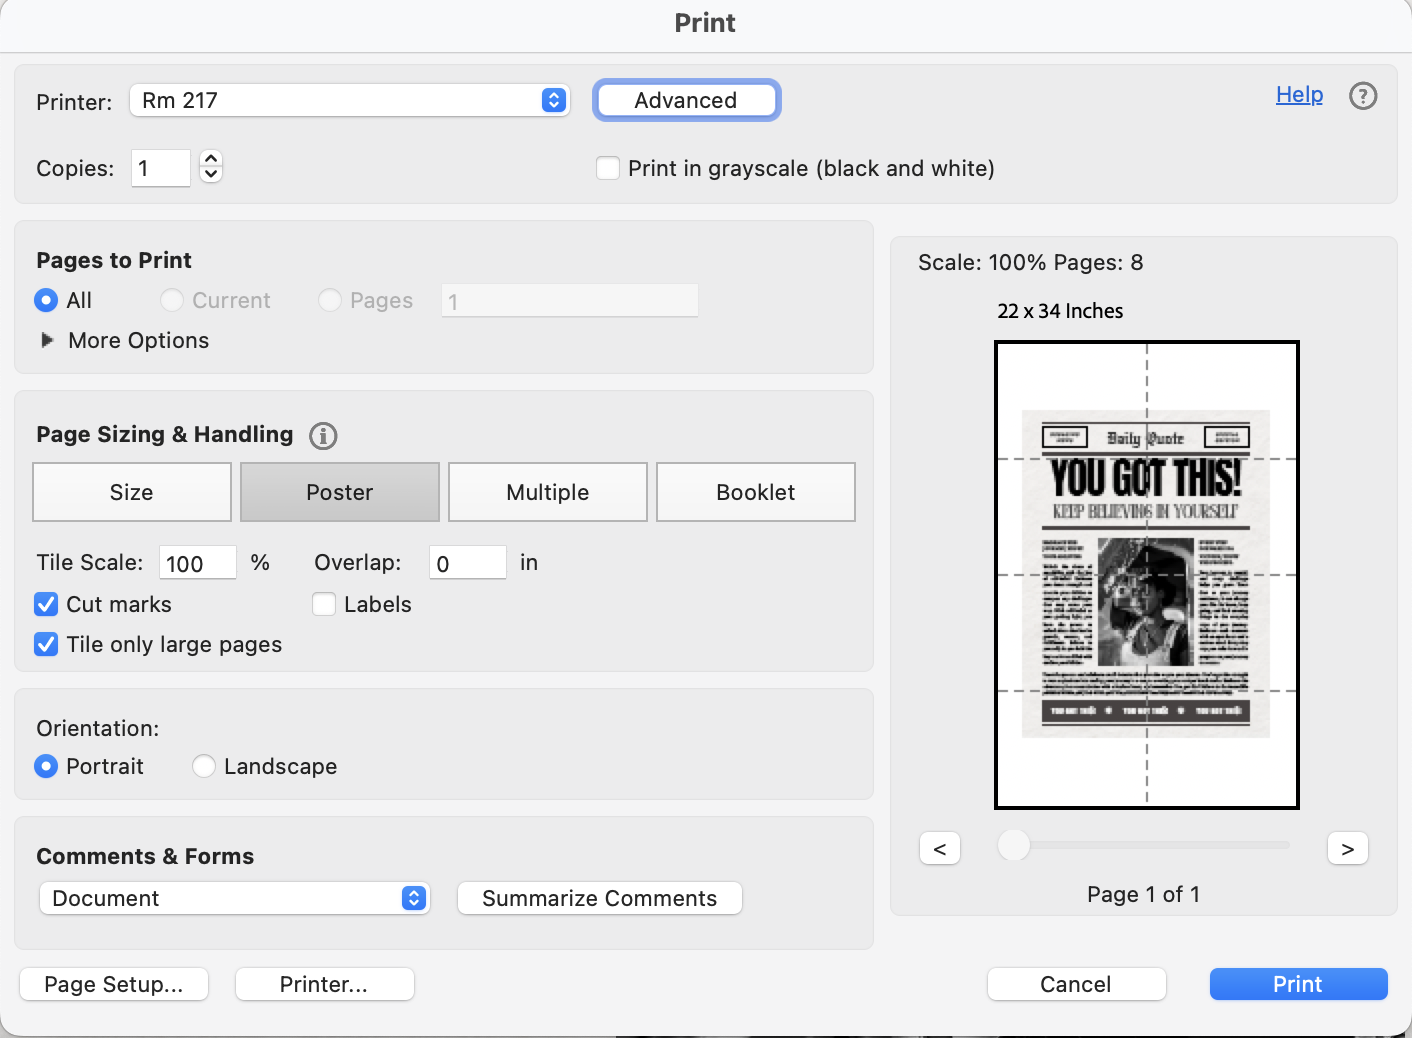This screenshot has height=1038, width=1412.
Task: Click the preview zoom slider handle
Action: click(x=1012, y=845)
